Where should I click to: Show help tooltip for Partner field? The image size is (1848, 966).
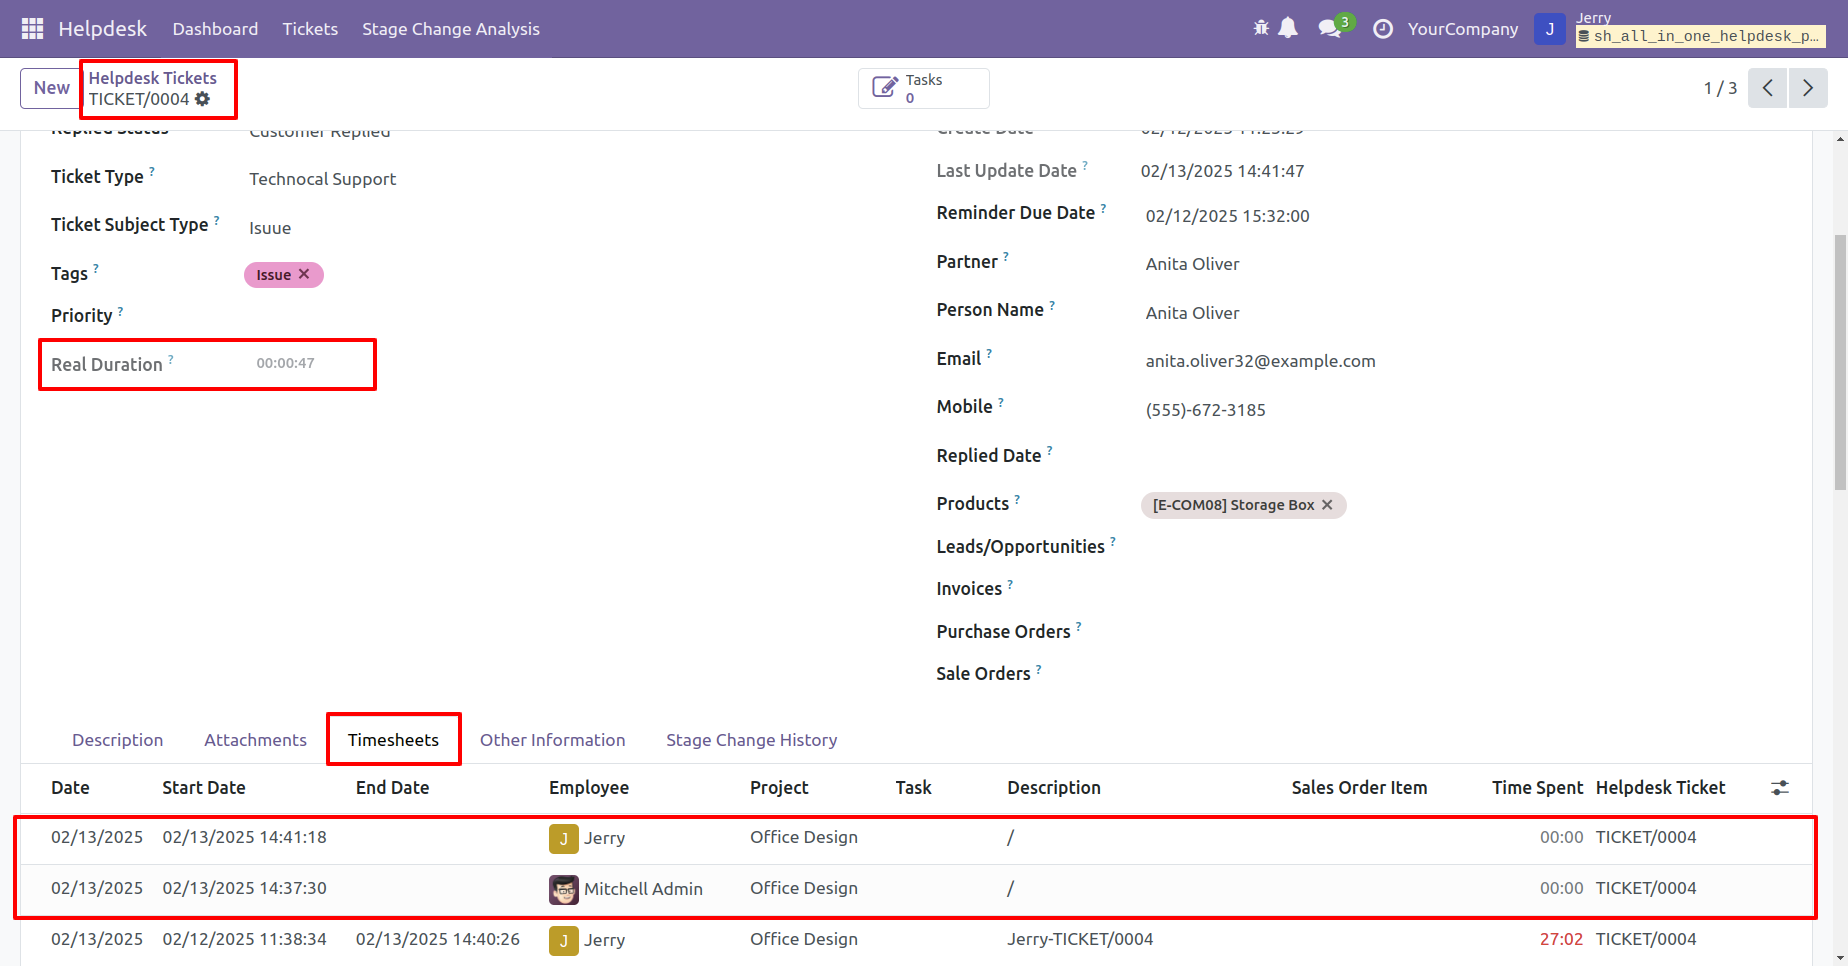pyautogui.click(x=1006, y=257)
